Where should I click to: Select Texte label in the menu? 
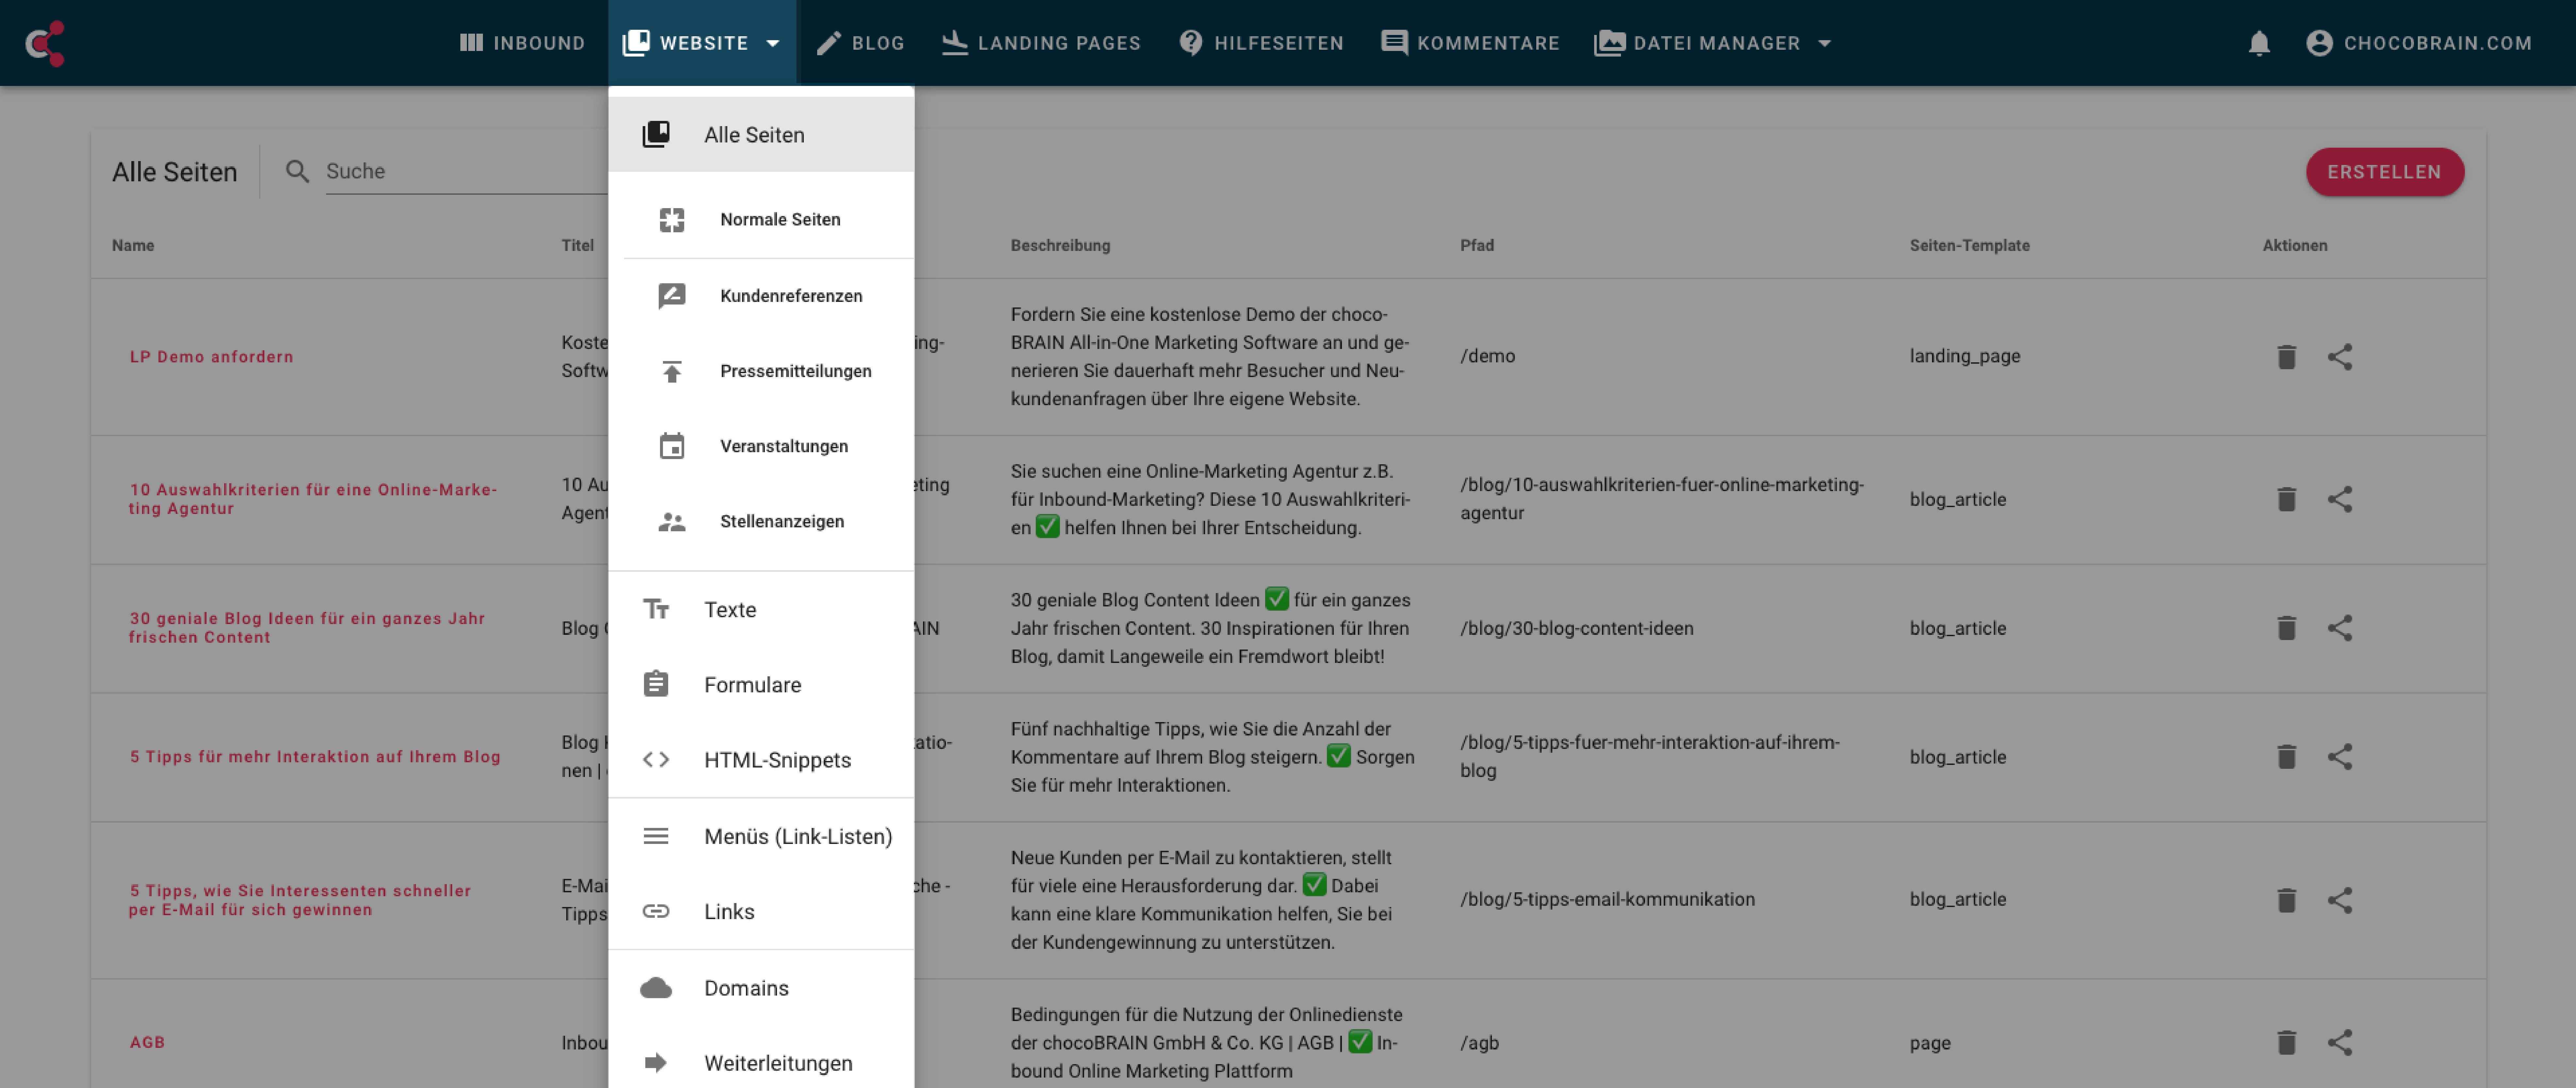point(730,610)
